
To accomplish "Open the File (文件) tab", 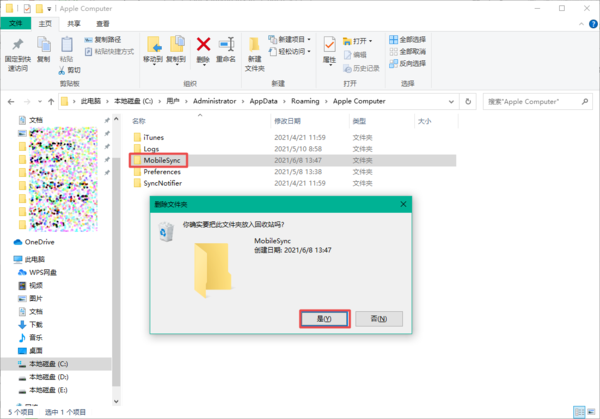I will (15, 23).
